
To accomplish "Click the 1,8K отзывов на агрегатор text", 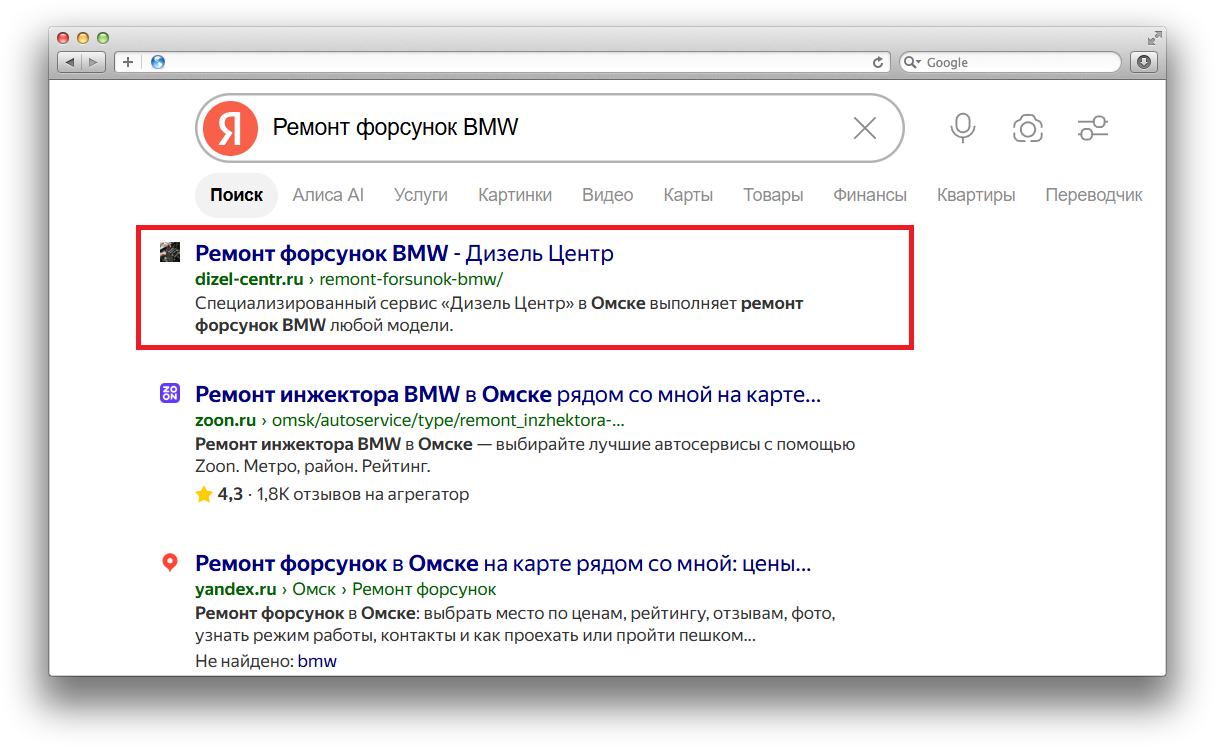I will pyautogui.click(x=363, y=494).
